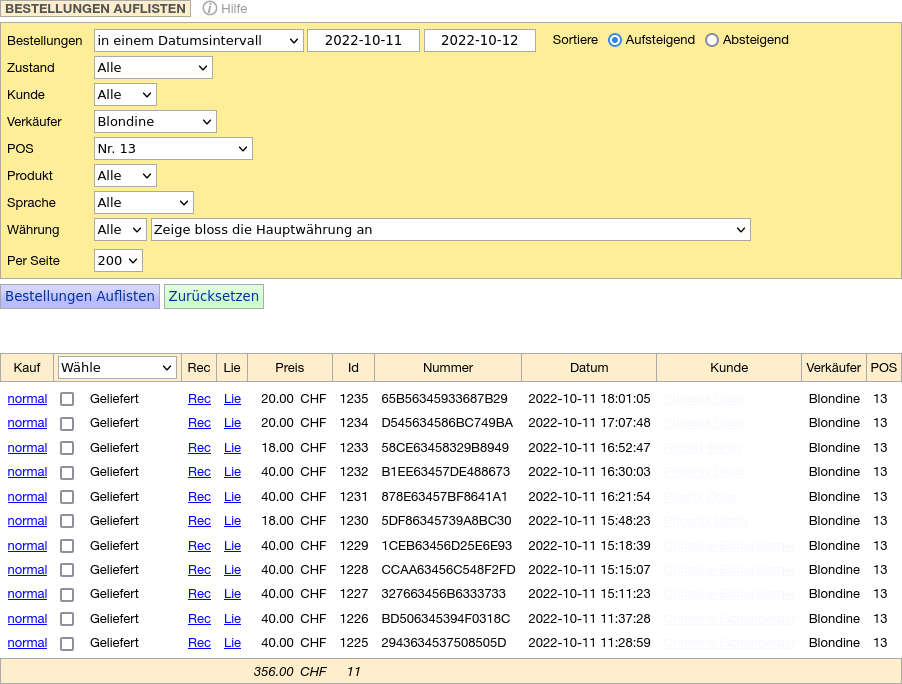
Task: Check the box for order 1230
Action: 67,521
